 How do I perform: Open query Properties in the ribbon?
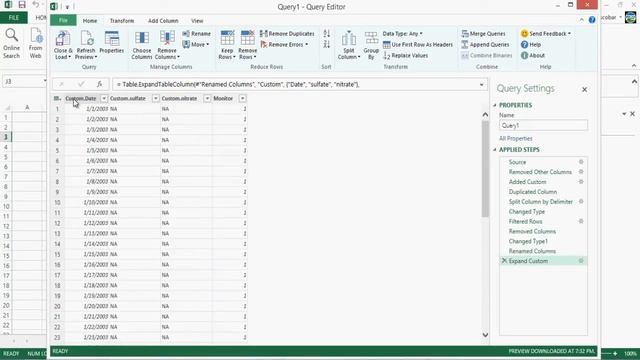[x=111, y=42]
